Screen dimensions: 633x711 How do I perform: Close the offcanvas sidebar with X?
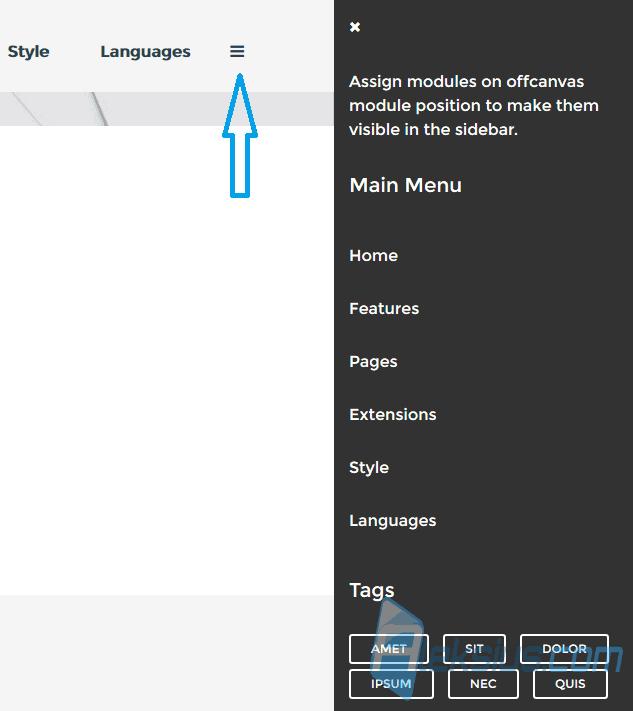tap(355, 27)
